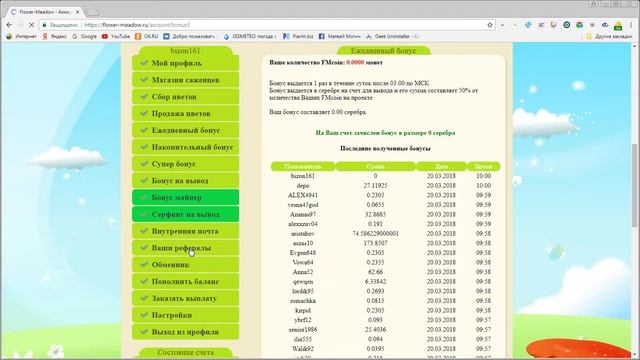This screenshot has height=360, width=640.
Task: Open the GISMETEO weather bookmark
Action: point(249,36)
